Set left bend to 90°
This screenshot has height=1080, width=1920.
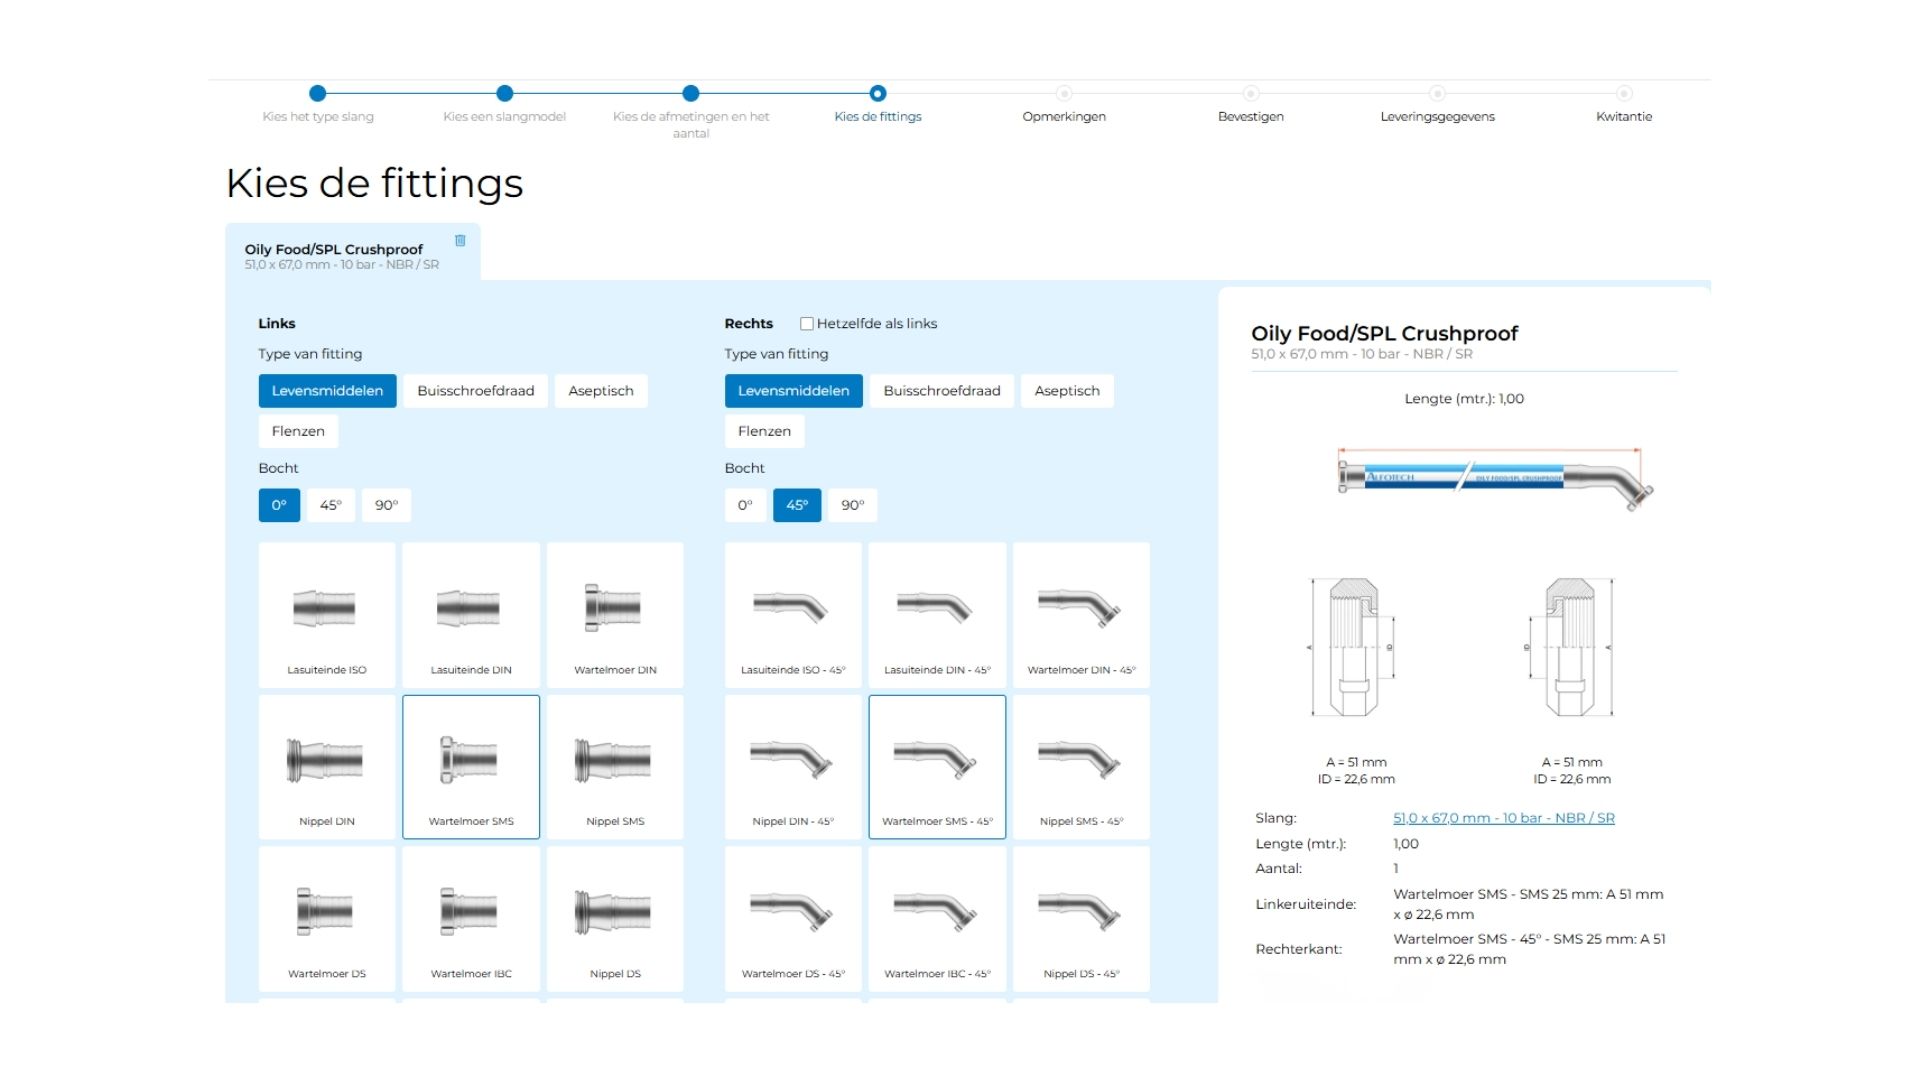pyautogui.click(x=386, y=505)
